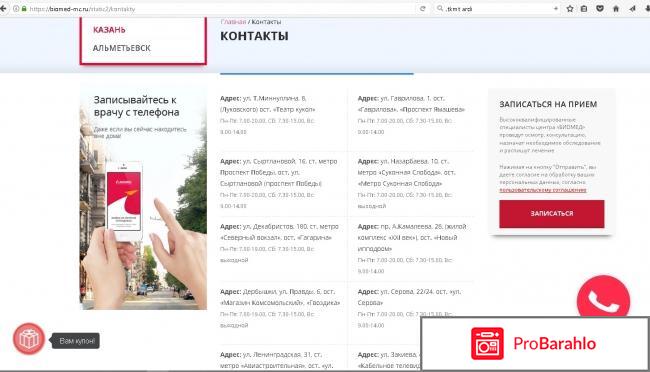Follow the Главная breadcrumb link
Image resolution: width=650 pixels, height=372 pixels.
tap(233, 22)
